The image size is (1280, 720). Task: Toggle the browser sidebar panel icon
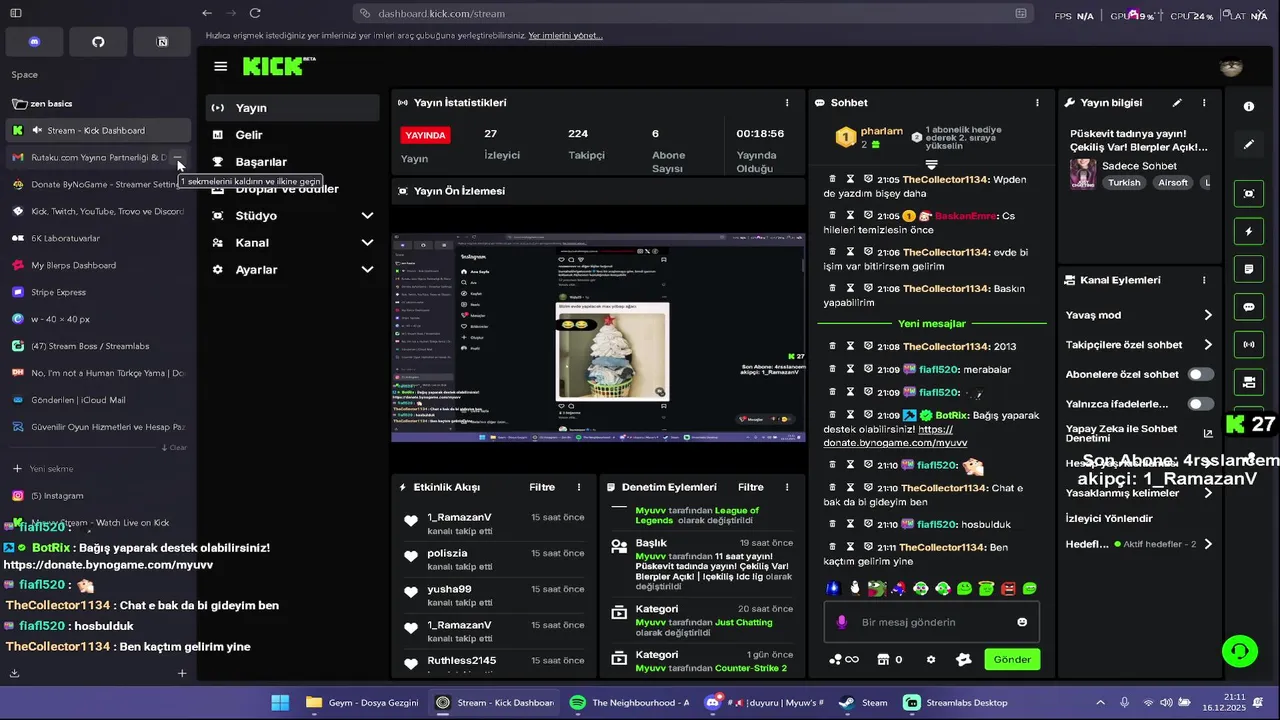pos(16,13)
